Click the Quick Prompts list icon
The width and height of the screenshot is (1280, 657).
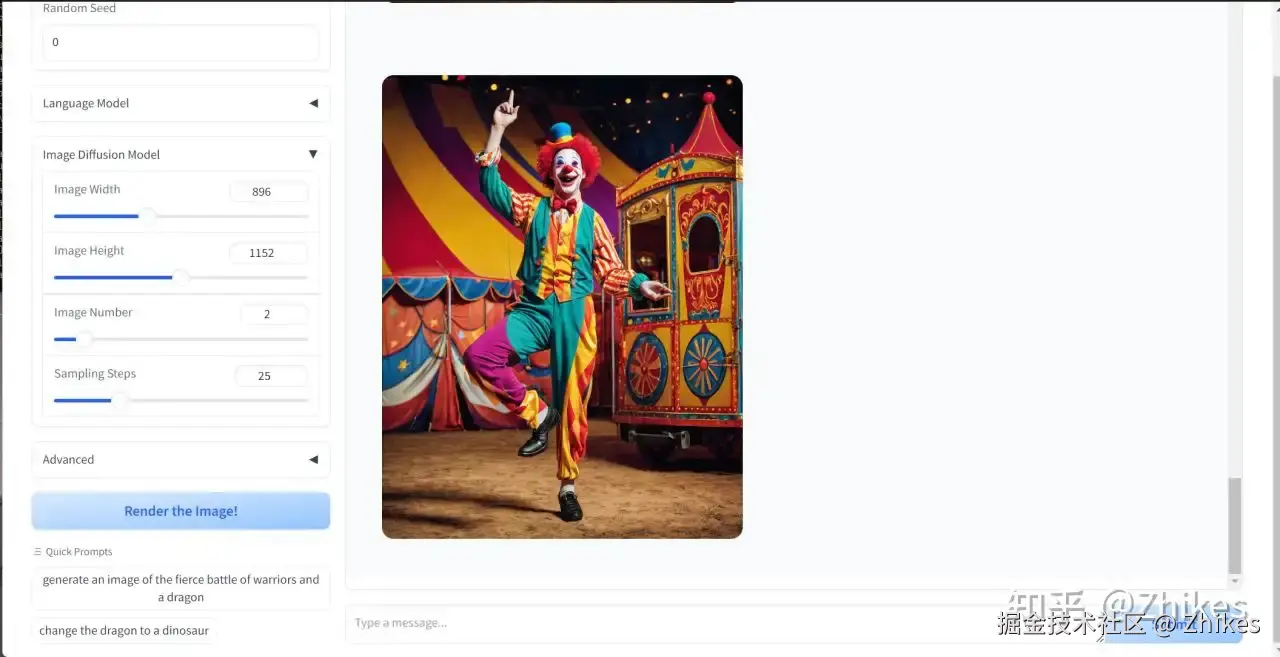(38, 552)
